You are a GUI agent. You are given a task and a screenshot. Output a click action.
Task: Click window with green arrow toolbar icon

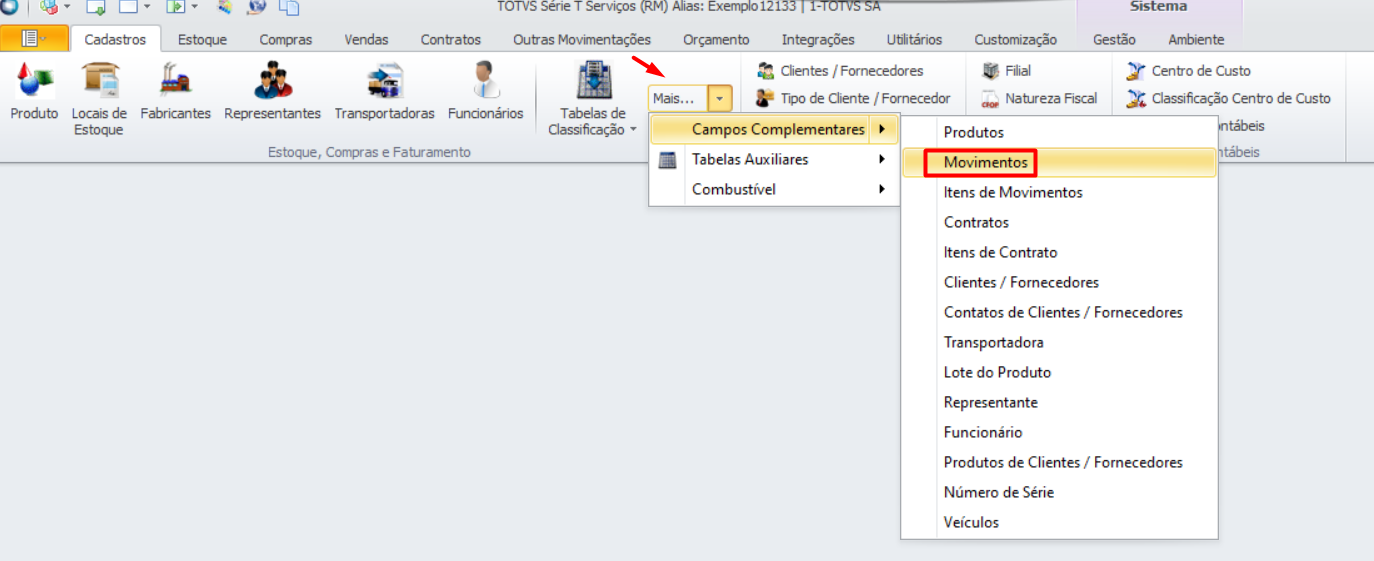pyautogui.click(x=96, y=7)
